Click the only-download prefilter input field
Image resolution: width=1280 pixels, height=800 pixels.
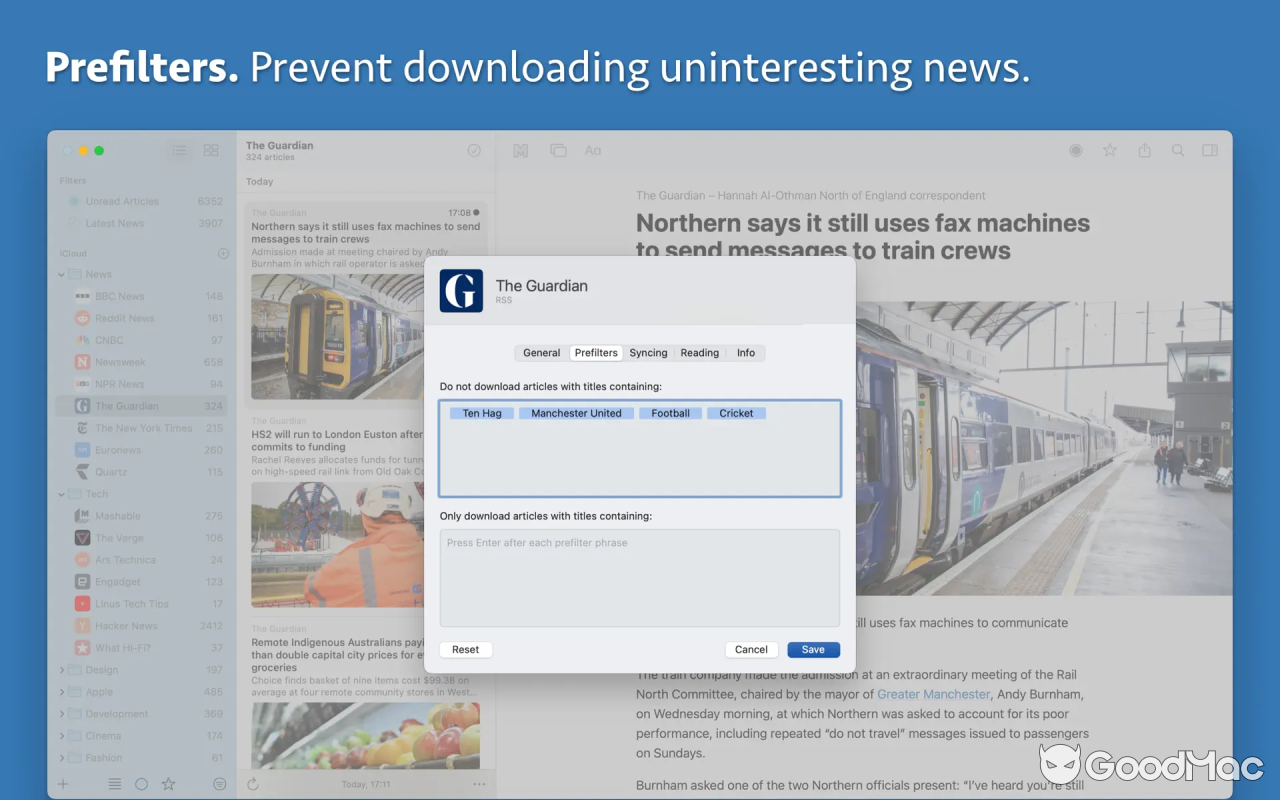click(x=639, y=578)
